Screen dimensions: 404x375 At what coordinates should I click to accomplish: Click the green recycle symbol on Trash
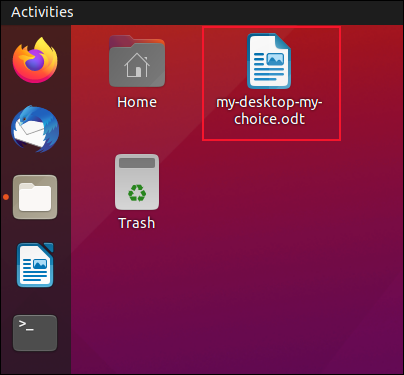137,193
